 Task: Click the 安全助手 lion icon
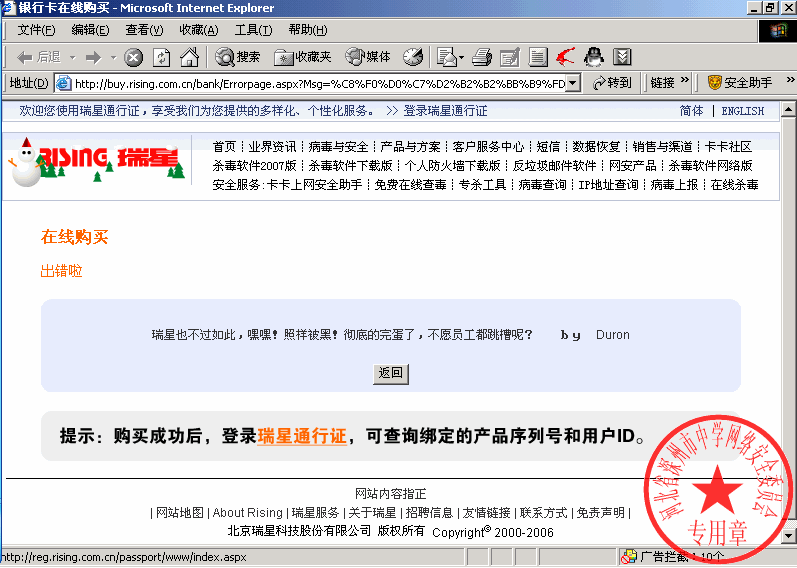click(715, 82)
